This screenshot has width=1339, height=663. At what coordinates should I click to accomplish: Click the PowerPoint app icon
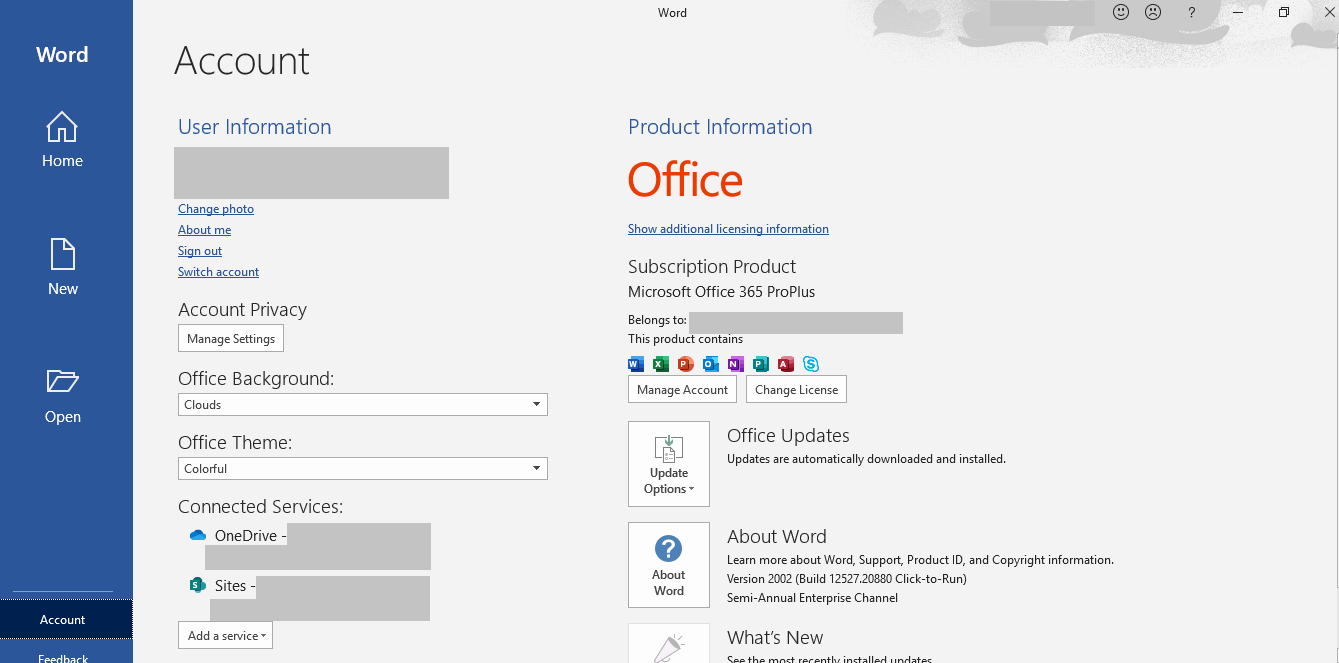(685, 364)
